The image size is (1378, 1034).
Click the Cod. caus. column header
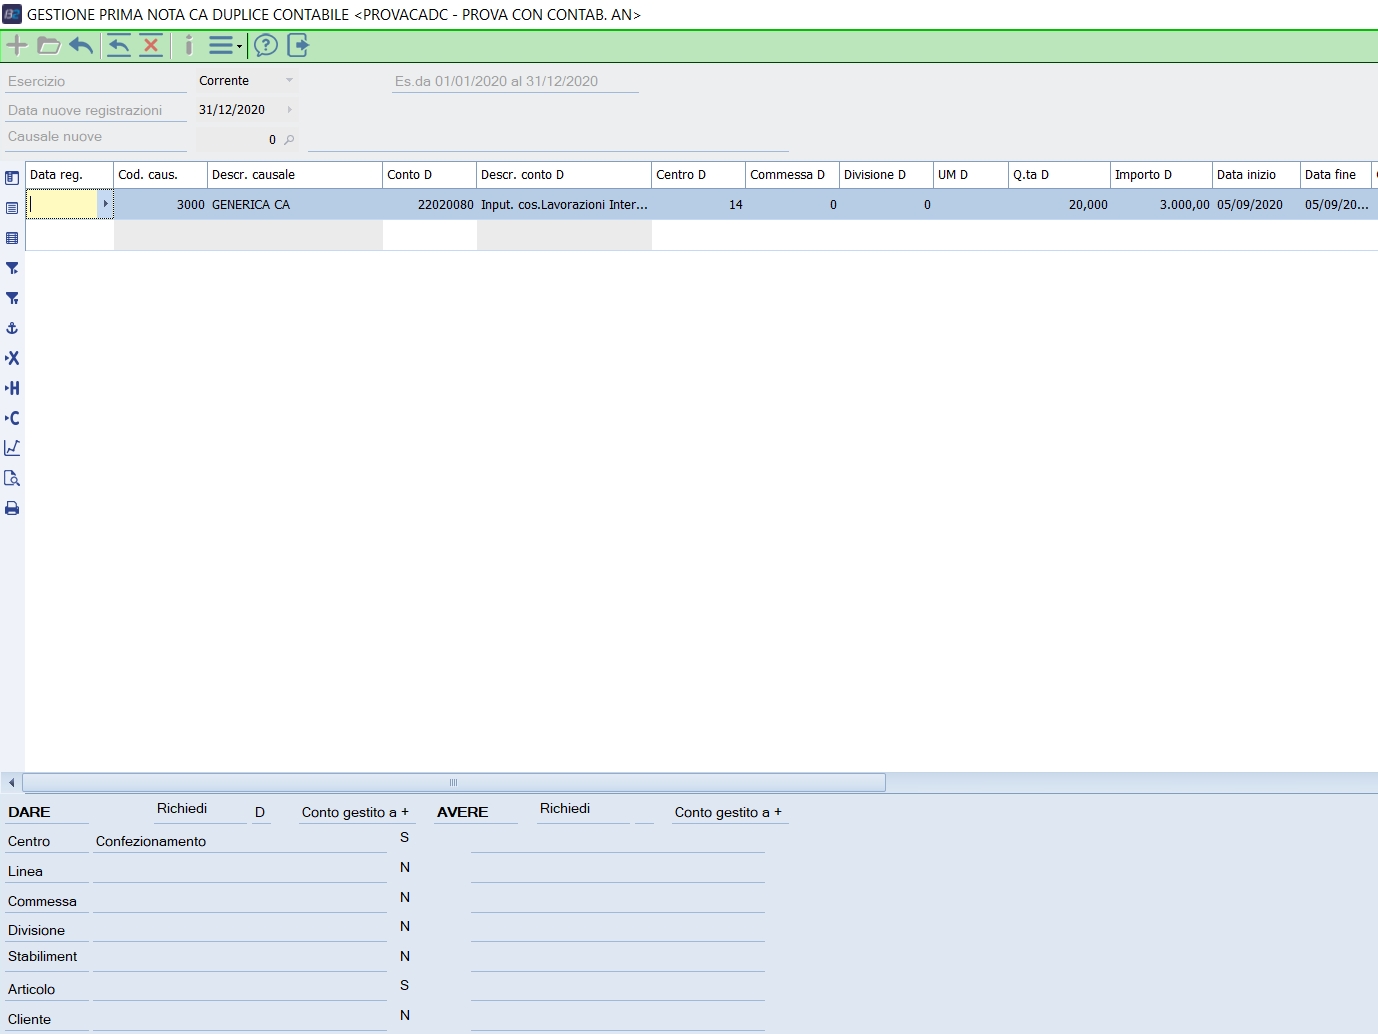pos(160,175)
